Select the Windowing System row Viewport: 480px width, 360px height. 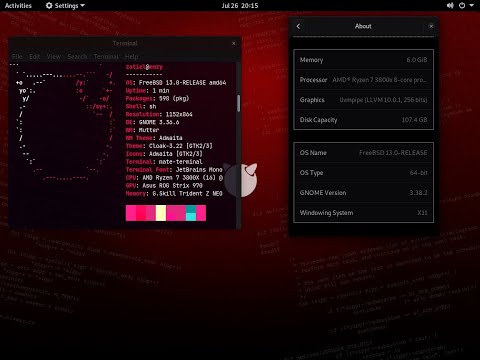click(363, 213)
